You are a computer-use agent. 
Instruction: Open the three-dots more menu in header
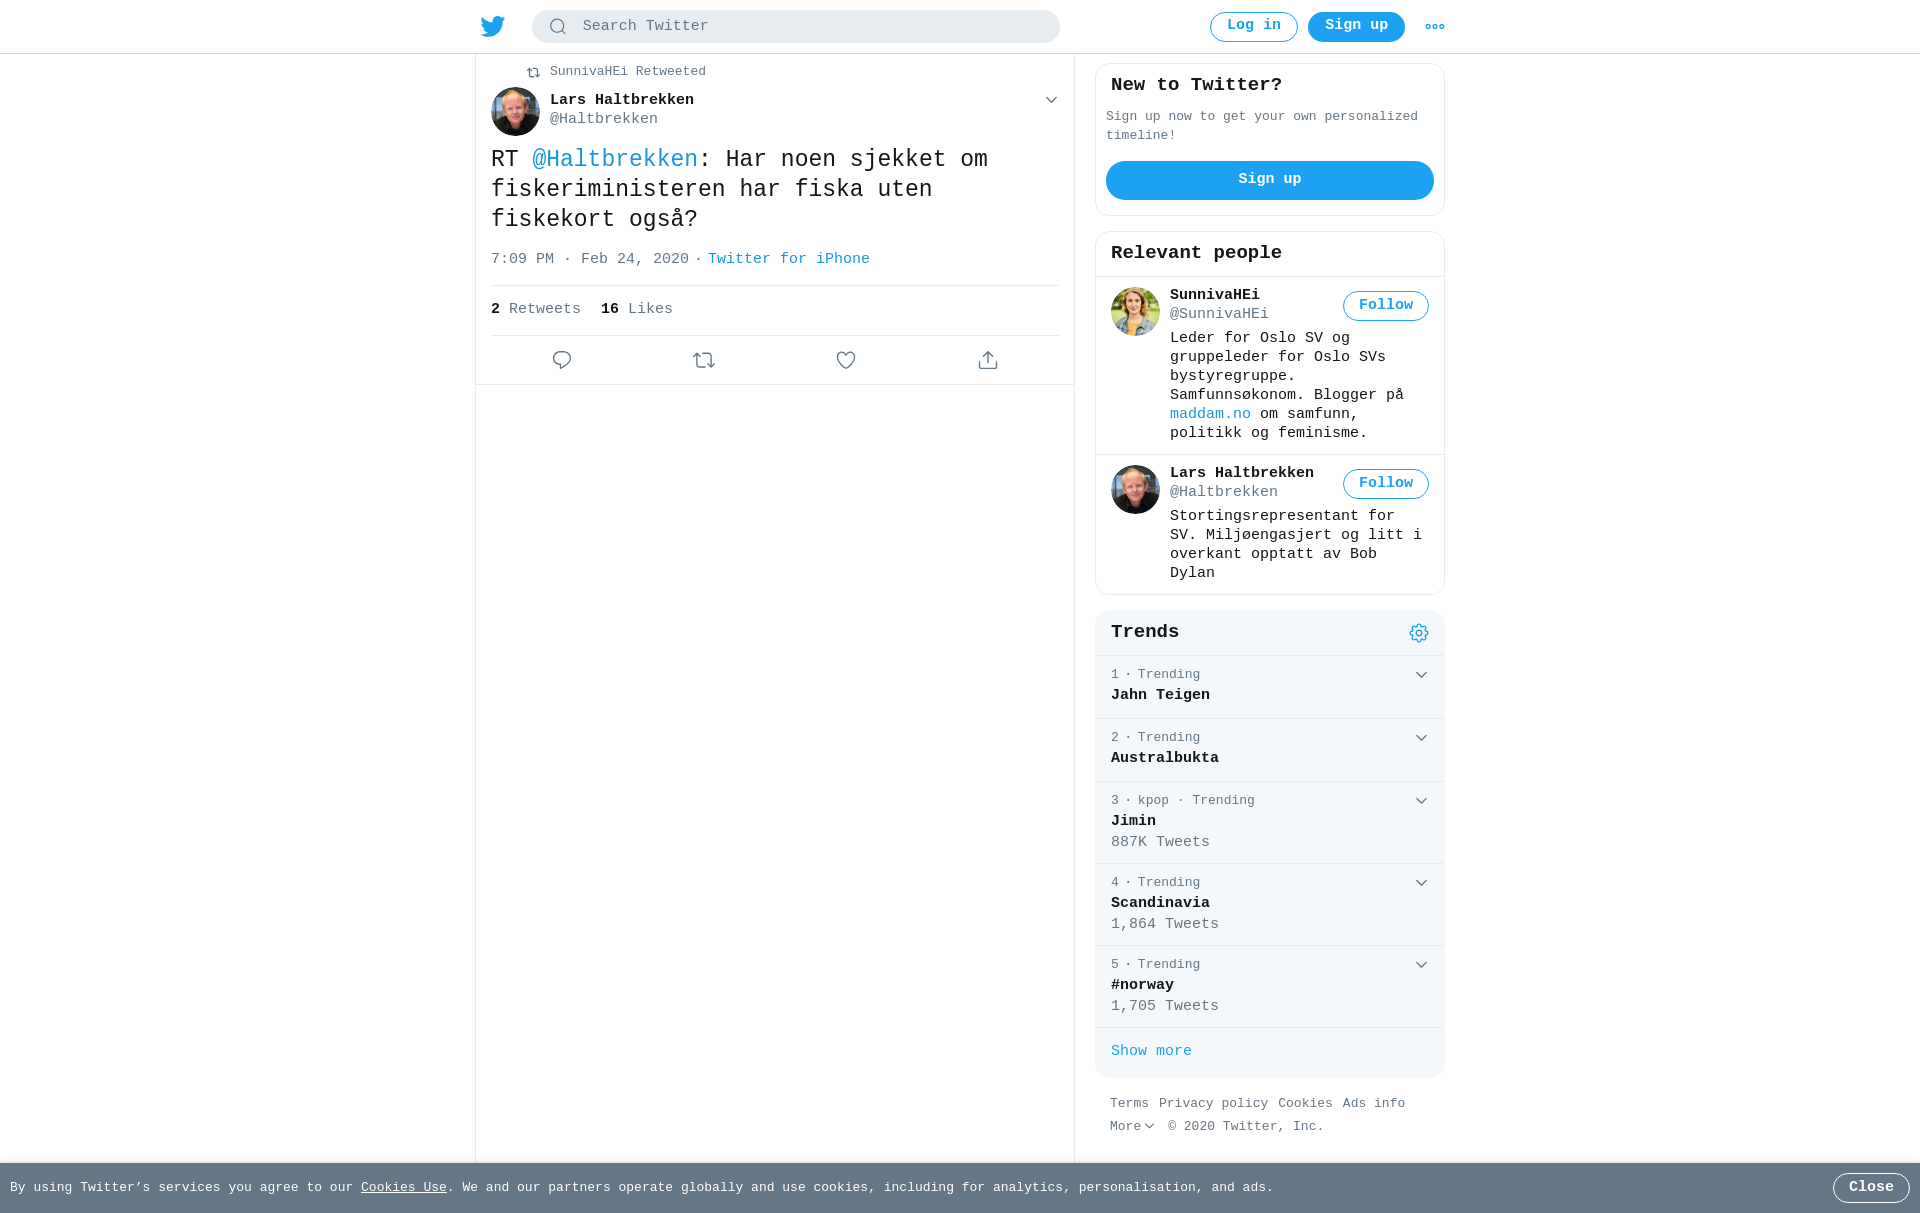click(x=1435, y=27)
